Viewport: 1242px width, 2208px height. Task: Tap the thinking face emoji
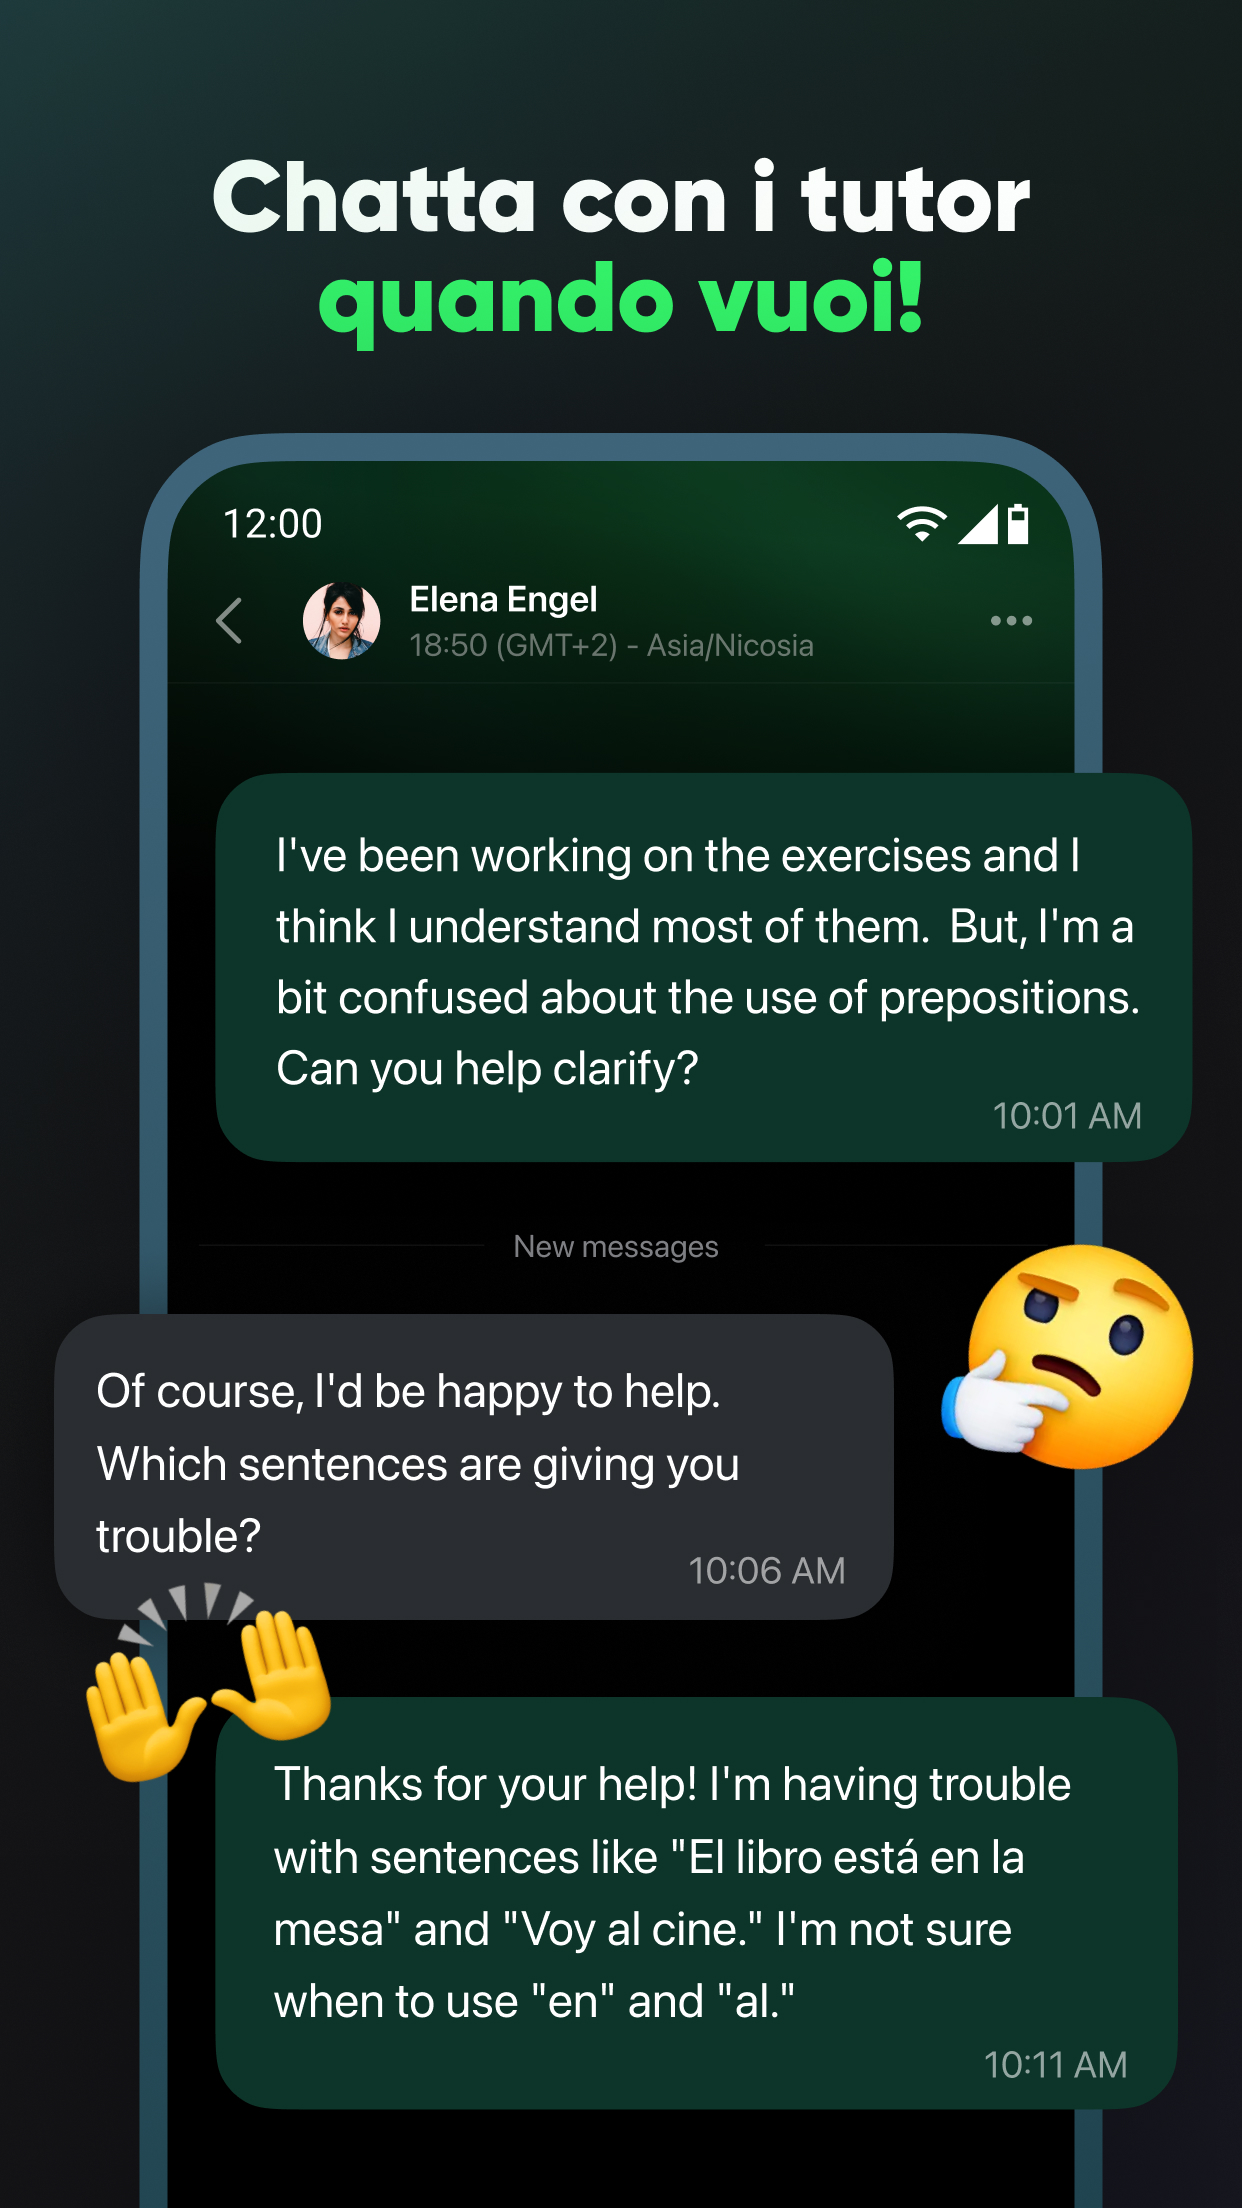[1069, 1356]
